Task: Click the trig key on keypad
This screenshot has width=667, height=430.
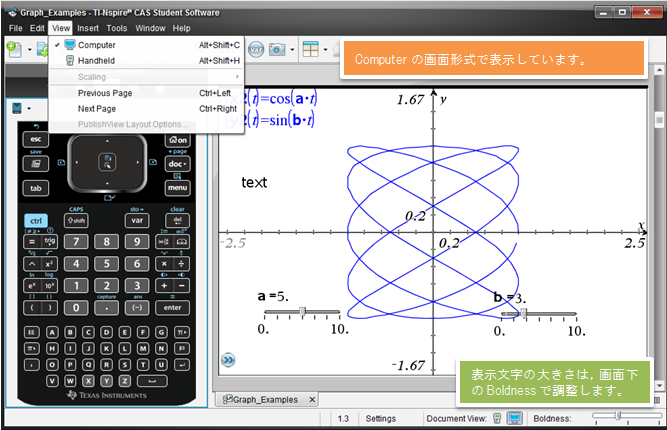Action: 49,241
